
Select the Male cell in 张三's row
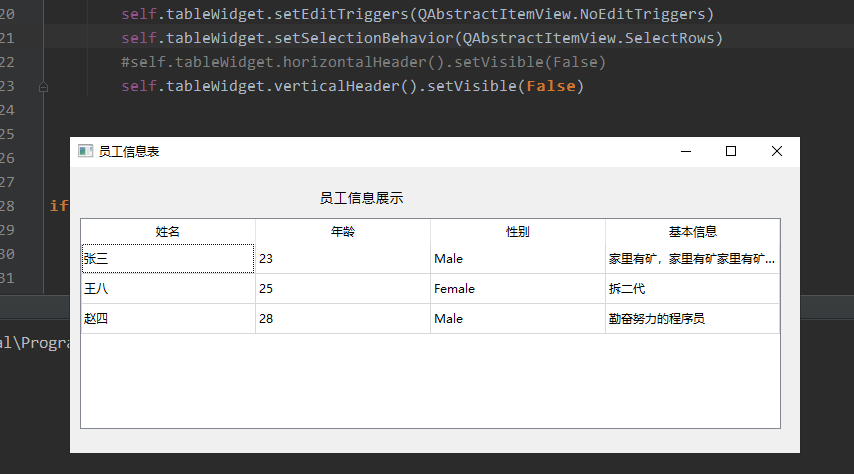517,258
